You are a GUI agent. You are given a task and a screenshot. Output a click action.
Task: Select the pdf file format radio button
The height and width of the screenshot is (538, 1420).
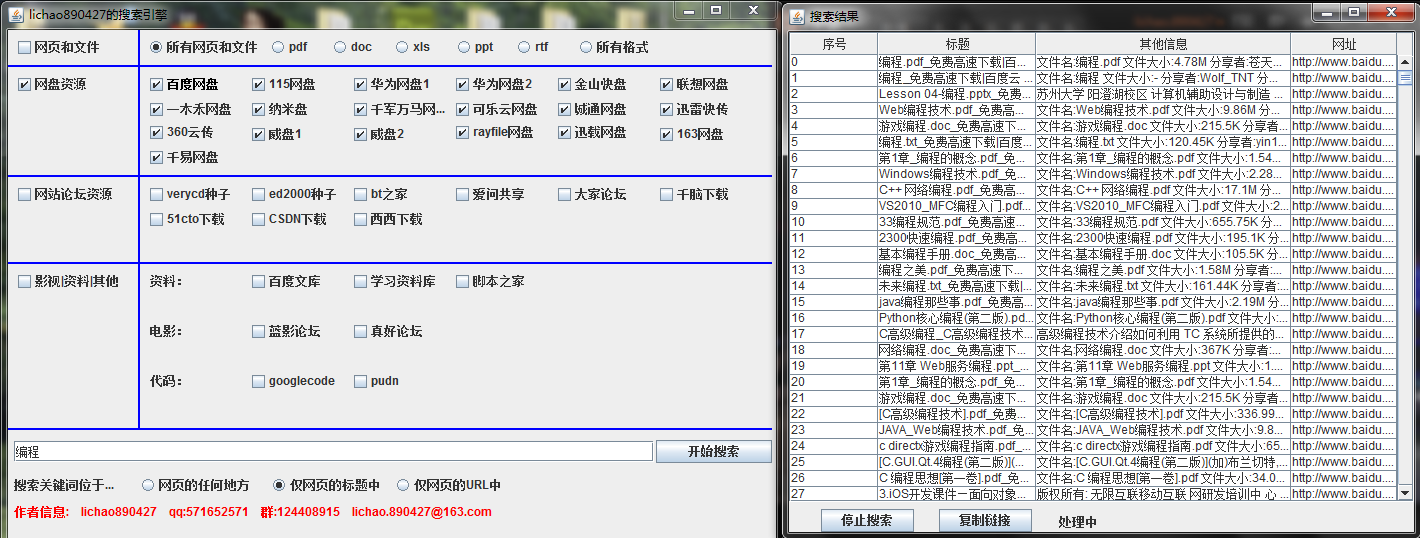[278, 47]
